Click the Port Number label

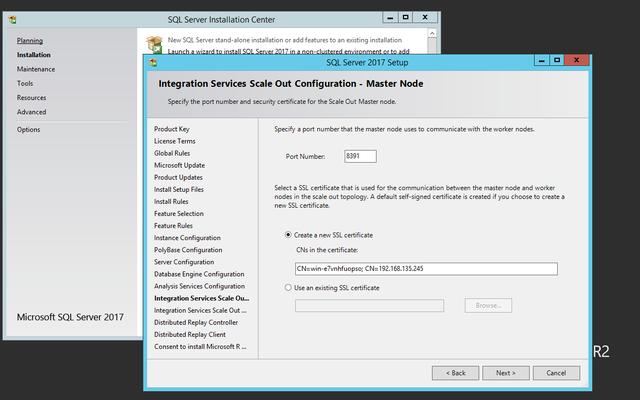tap(305, 156)
